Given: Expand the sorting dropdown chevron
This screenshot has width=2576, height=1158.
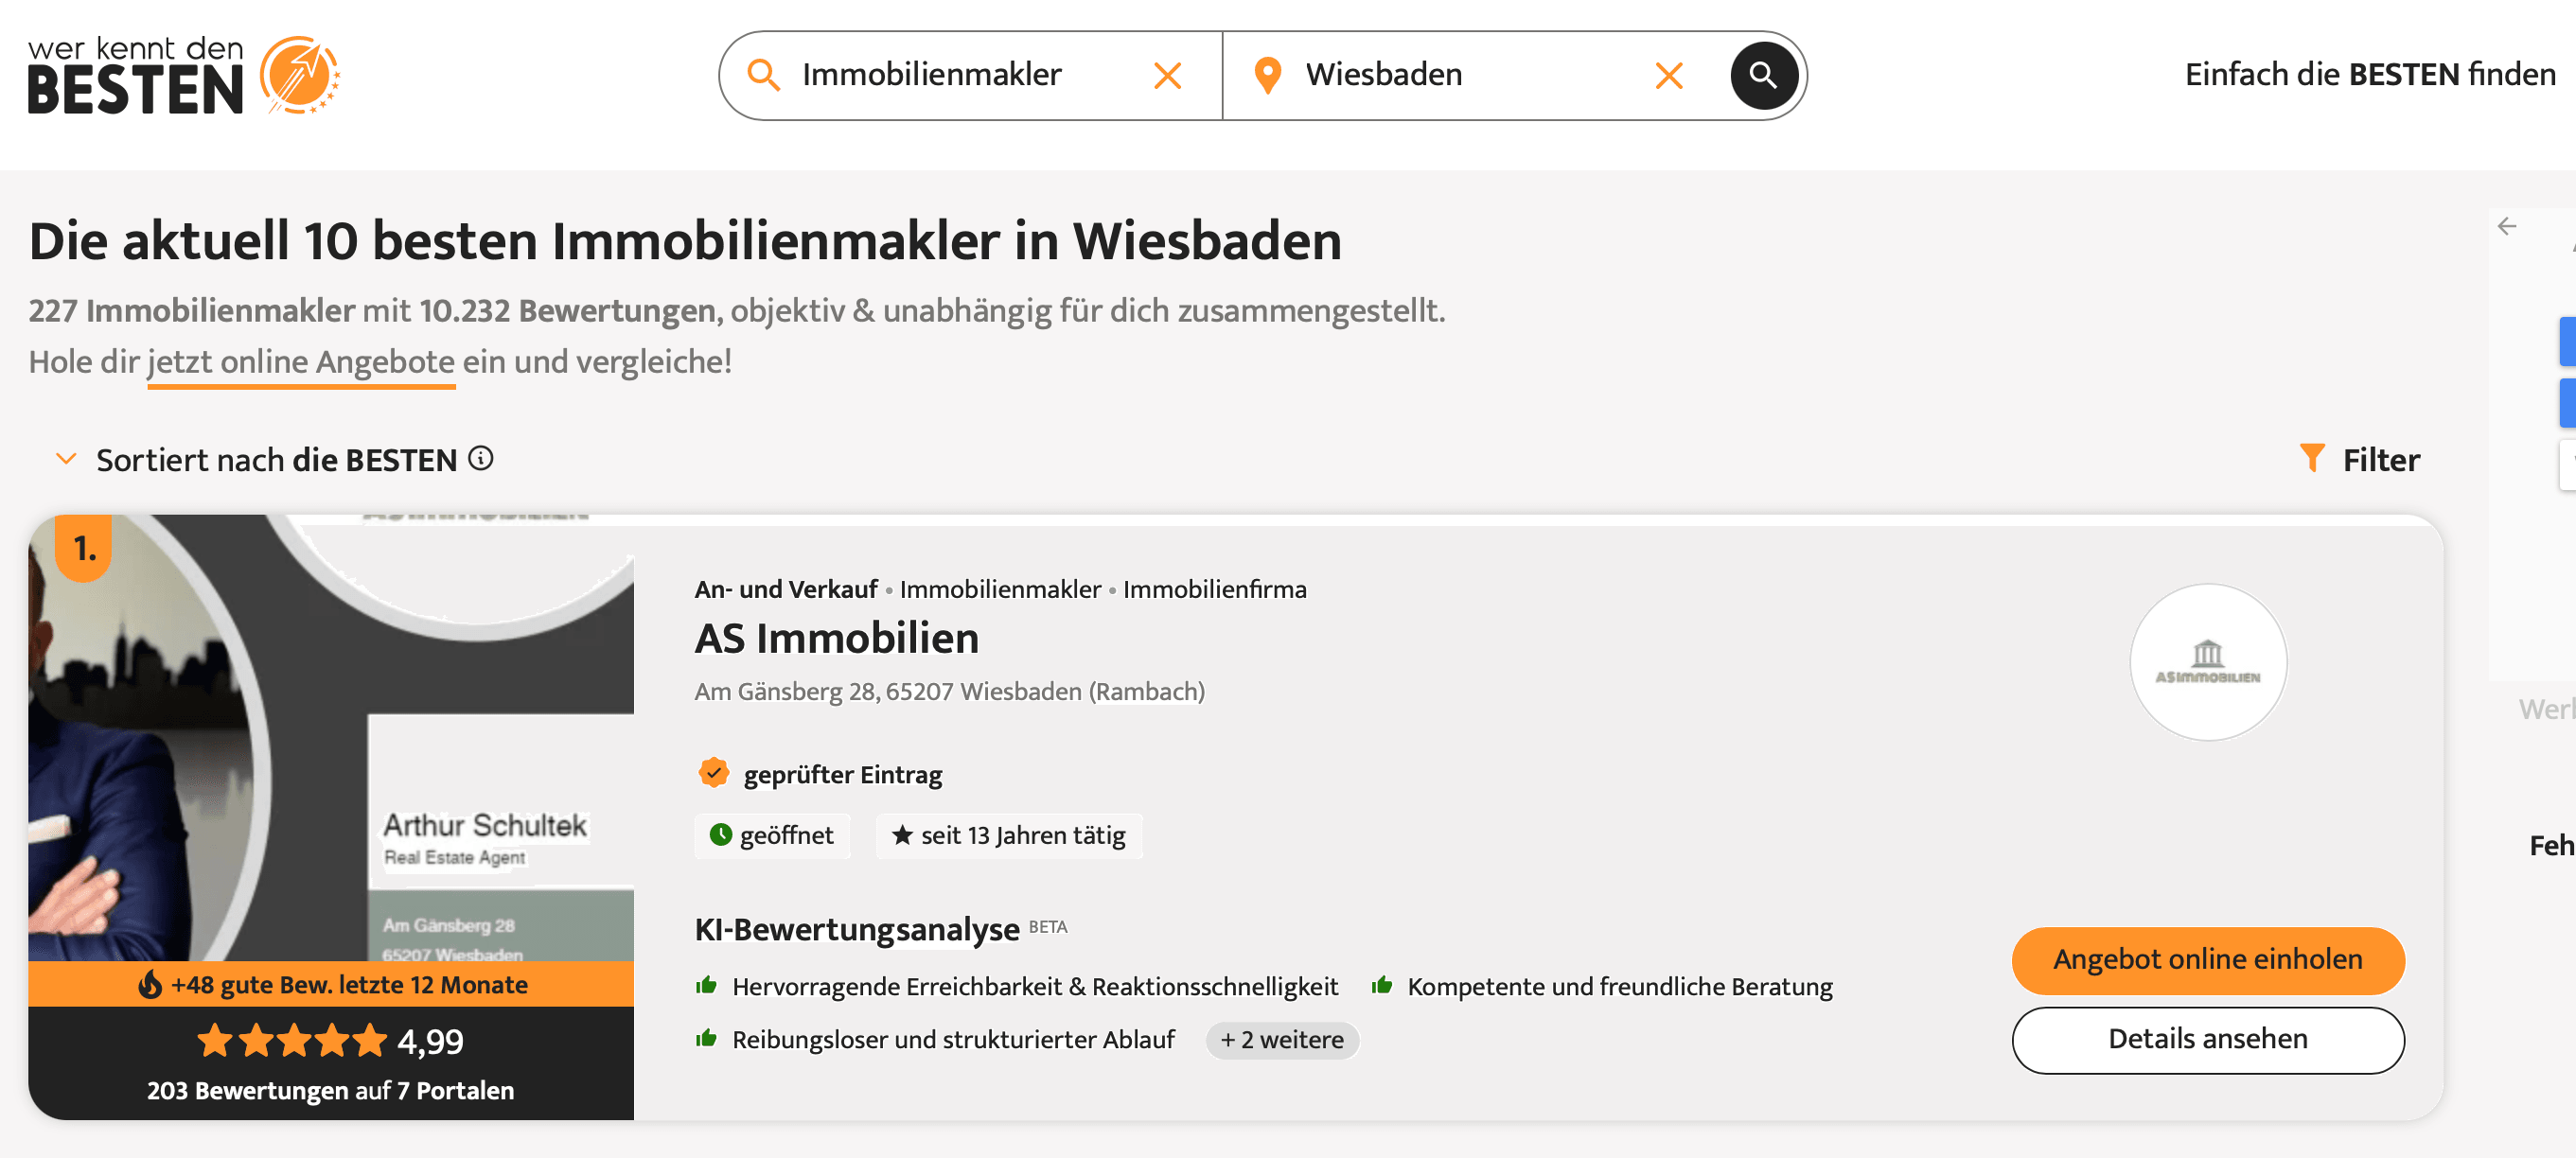Looking at the screenshot, I should point(66,458).
